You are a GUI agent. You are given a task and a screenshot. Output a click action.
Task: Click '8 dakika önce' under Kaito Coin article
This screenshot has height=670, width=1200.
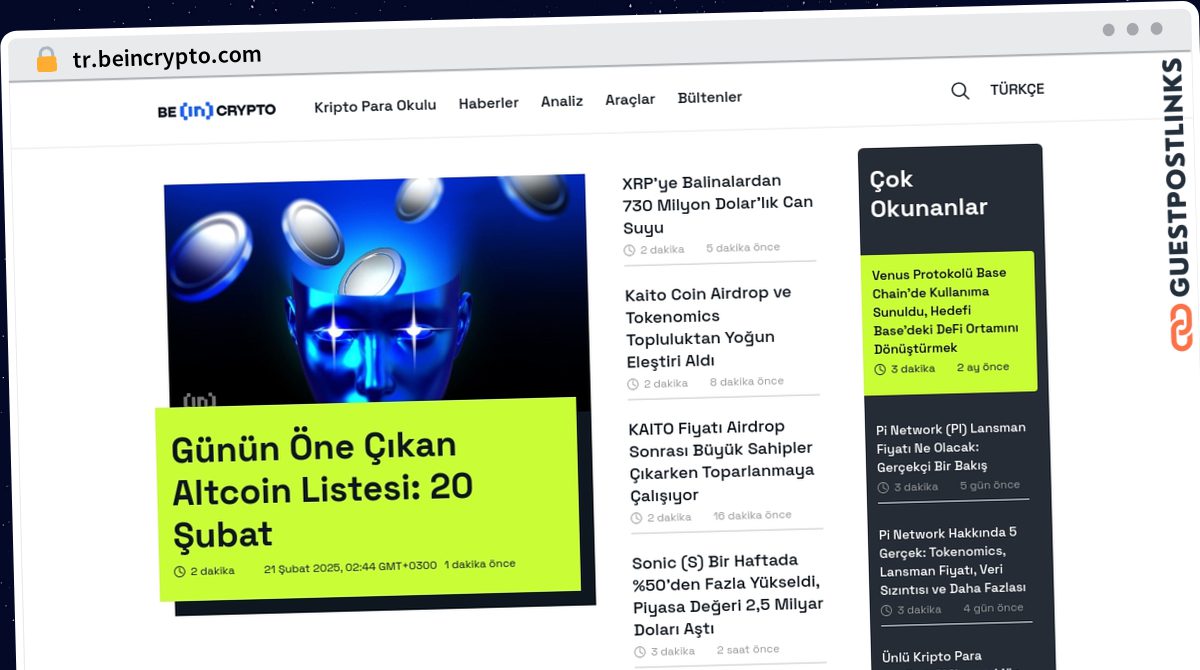(747, 381)
